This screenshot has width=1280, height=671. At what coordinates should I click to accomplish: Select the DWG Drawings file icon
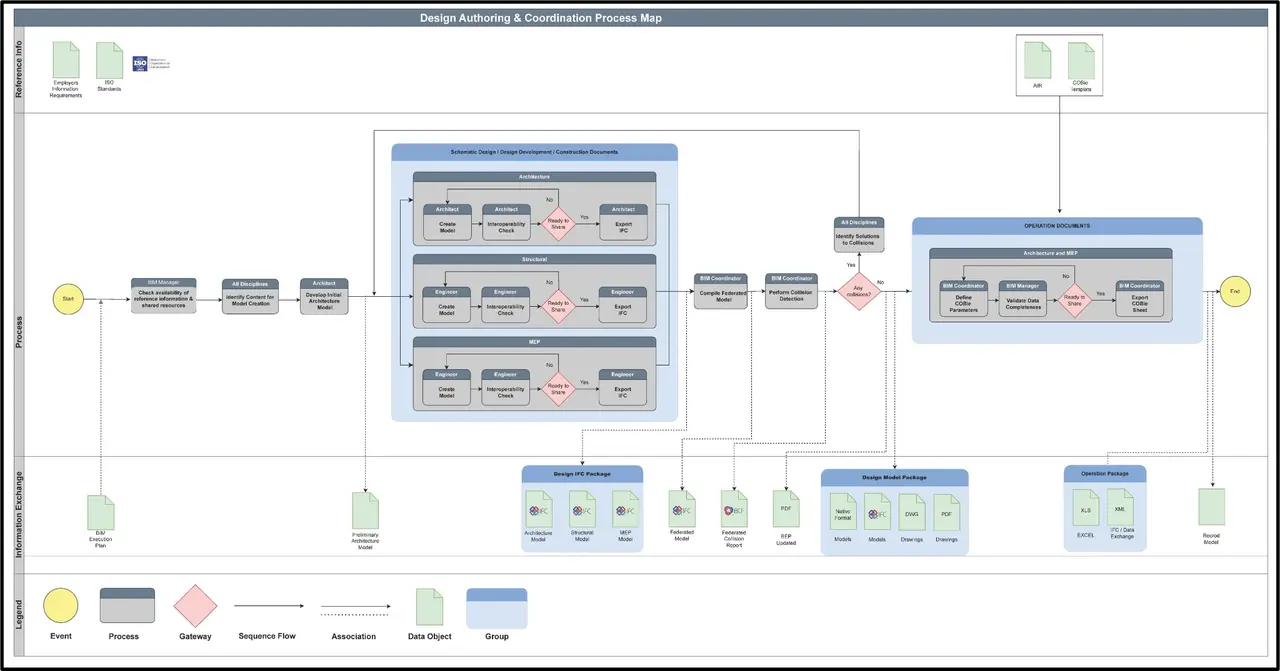(912, 512)
